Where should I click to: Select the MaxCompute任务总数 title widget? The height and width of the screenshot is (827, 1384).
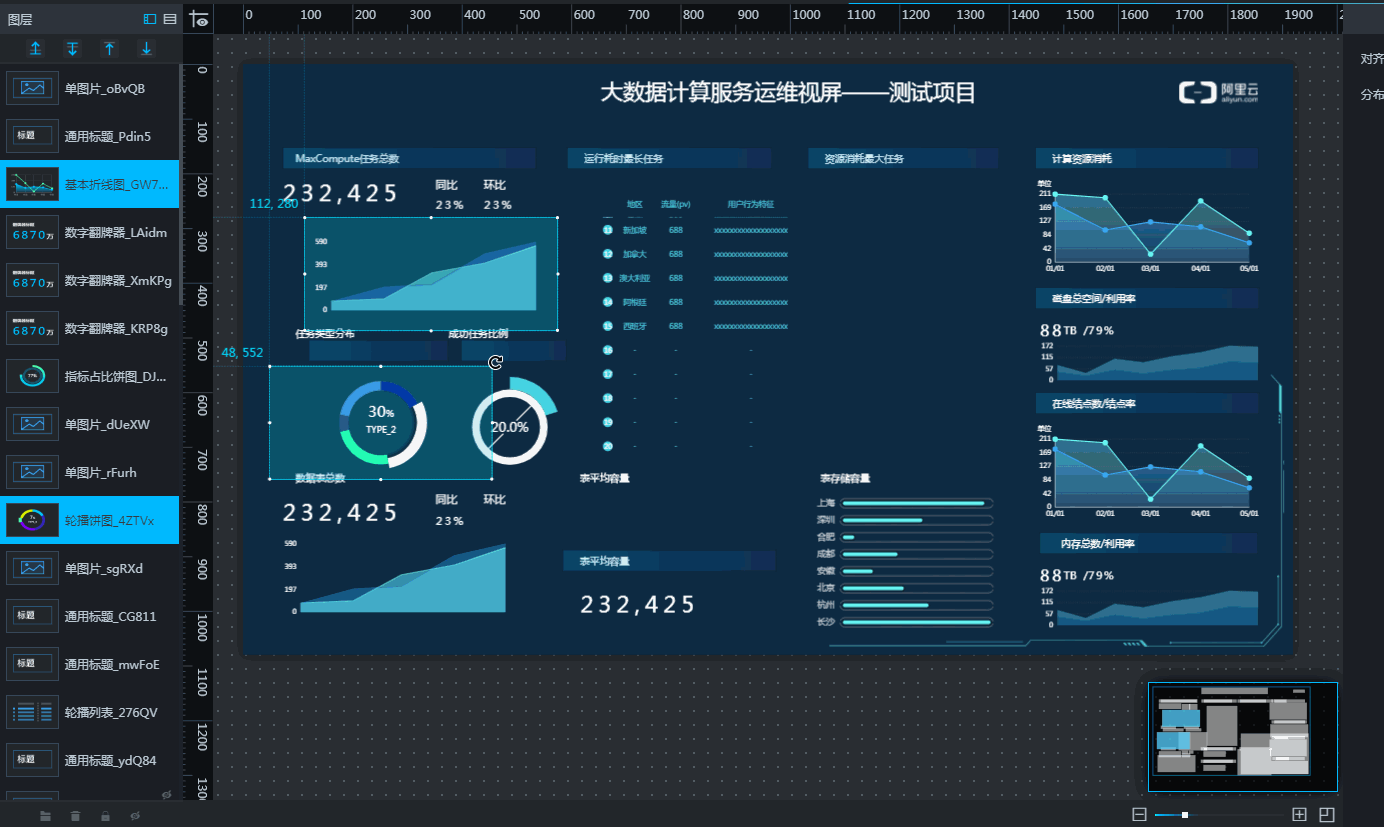click(x=410, y=158)
